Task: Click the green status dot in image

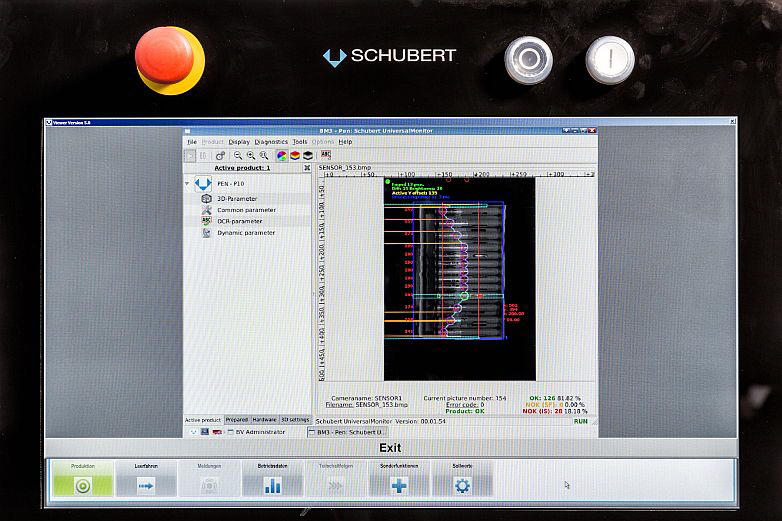Action: (388, 182)
